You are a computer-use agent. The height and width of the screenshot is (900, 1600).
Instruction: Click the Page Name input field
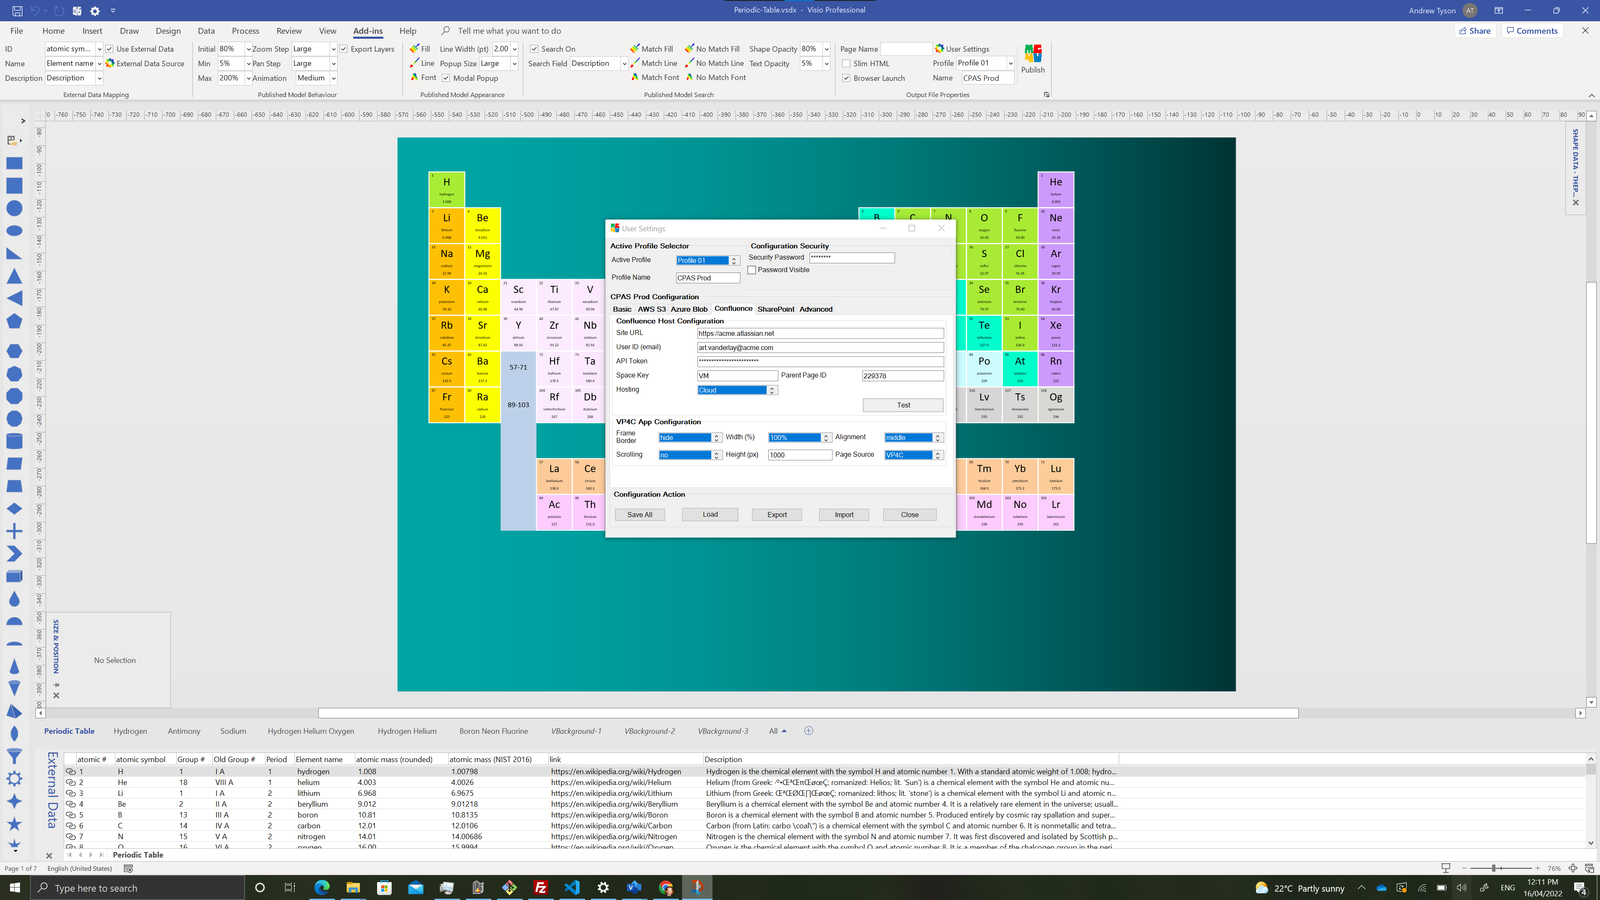click(x=906, y=48)
